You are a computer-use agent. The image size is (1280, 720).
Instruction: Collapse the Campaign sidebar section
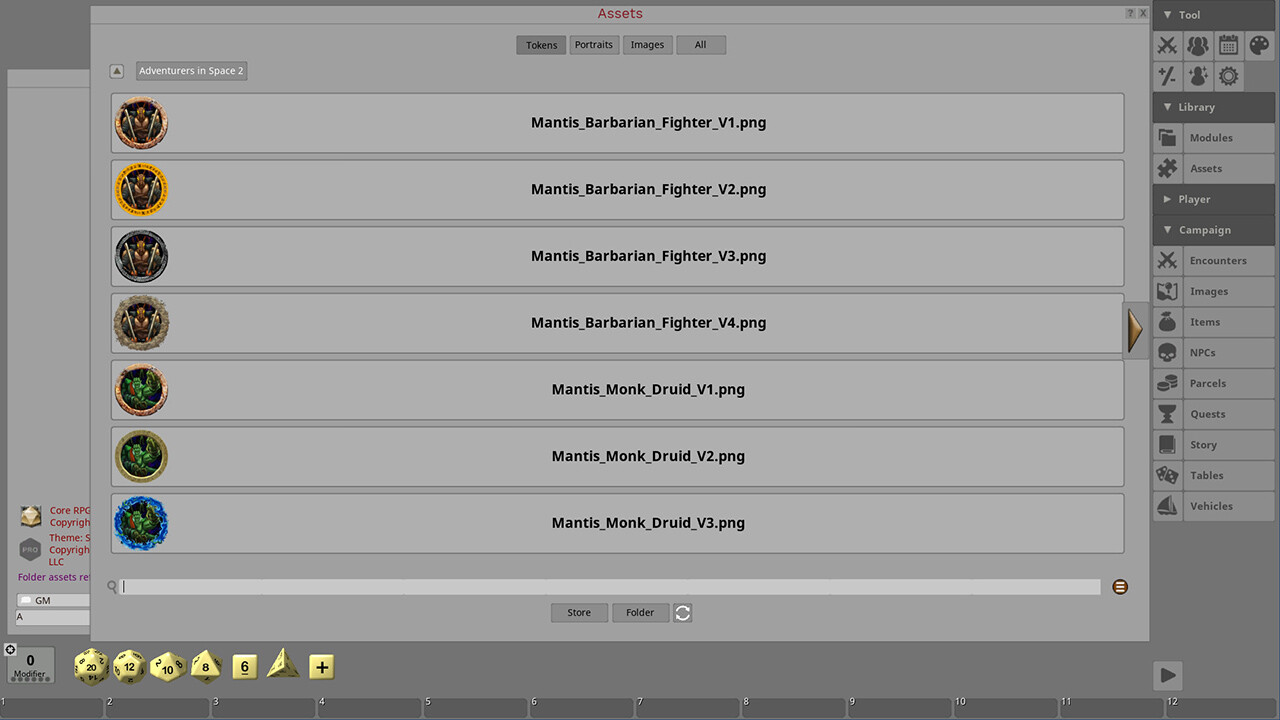1199,230
